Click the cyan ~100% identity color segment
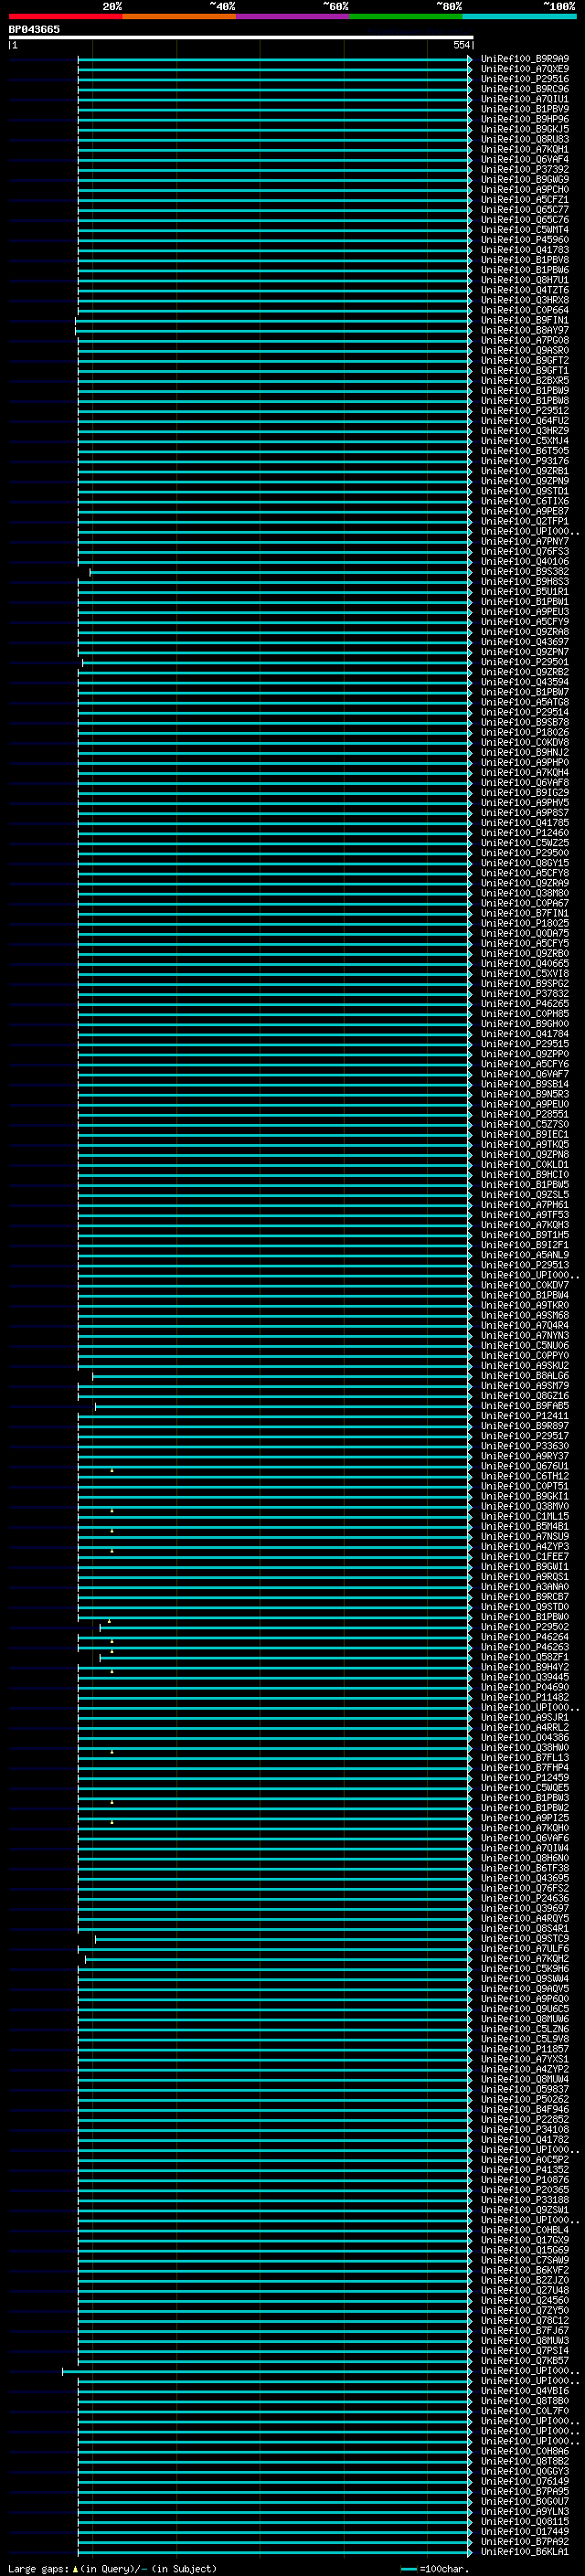The image size is (585, 2576). [519, 16]
